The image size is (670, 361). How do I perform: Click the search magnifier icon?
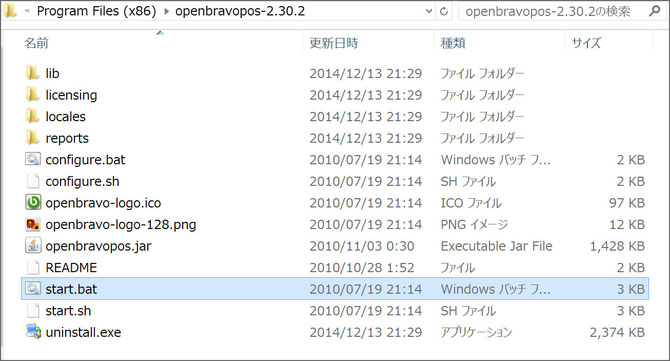click(655, 11)
